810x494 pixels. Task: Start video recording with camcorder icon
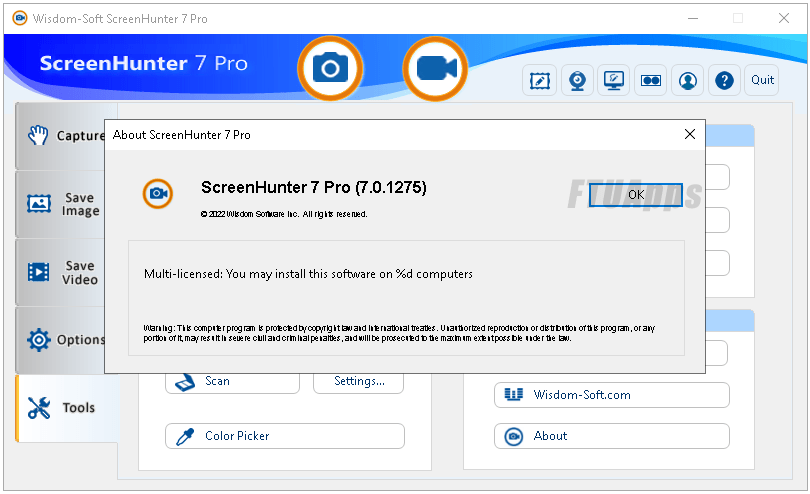pyautogui.click(x=435, y=68)
